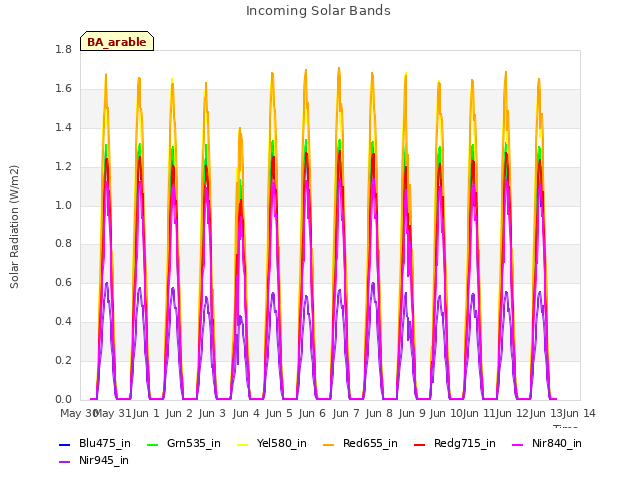The width and height of the screenshot is (640, 480).
Task: Click the Yel580_in legend color marker
Action: (242, 444)
